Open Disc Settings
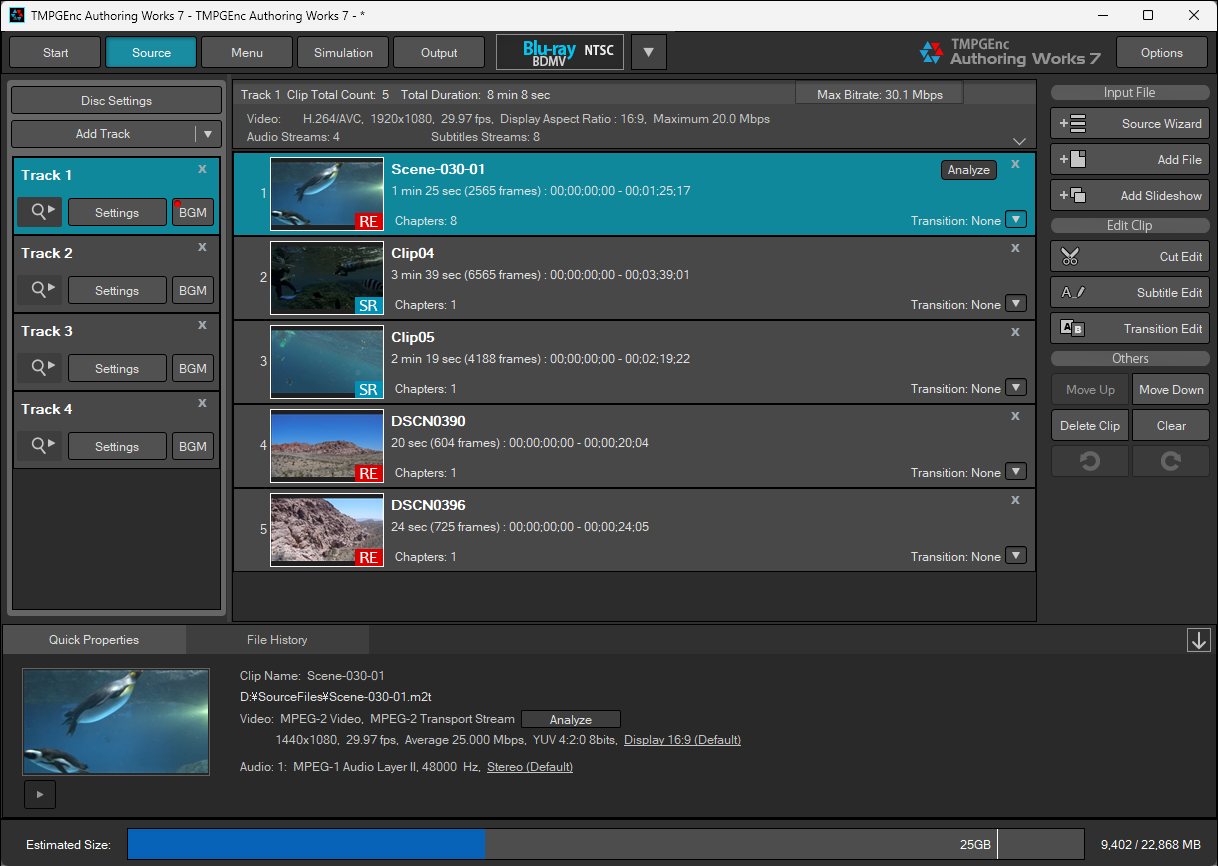 [116, 101]
